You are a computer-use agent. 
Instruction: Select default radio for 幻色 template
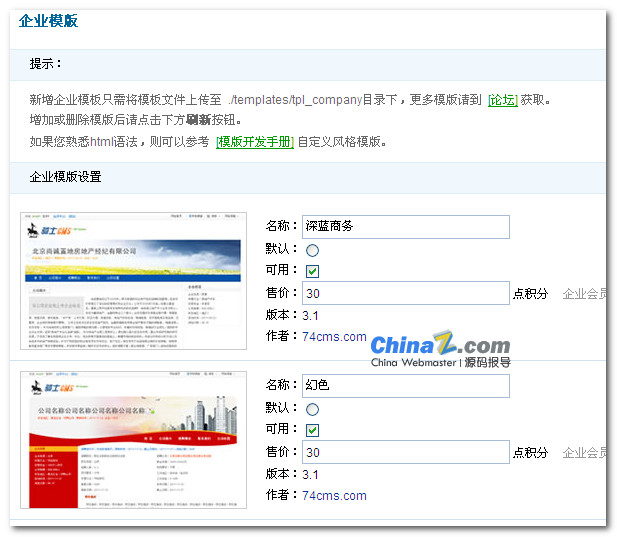pos(312,409)
